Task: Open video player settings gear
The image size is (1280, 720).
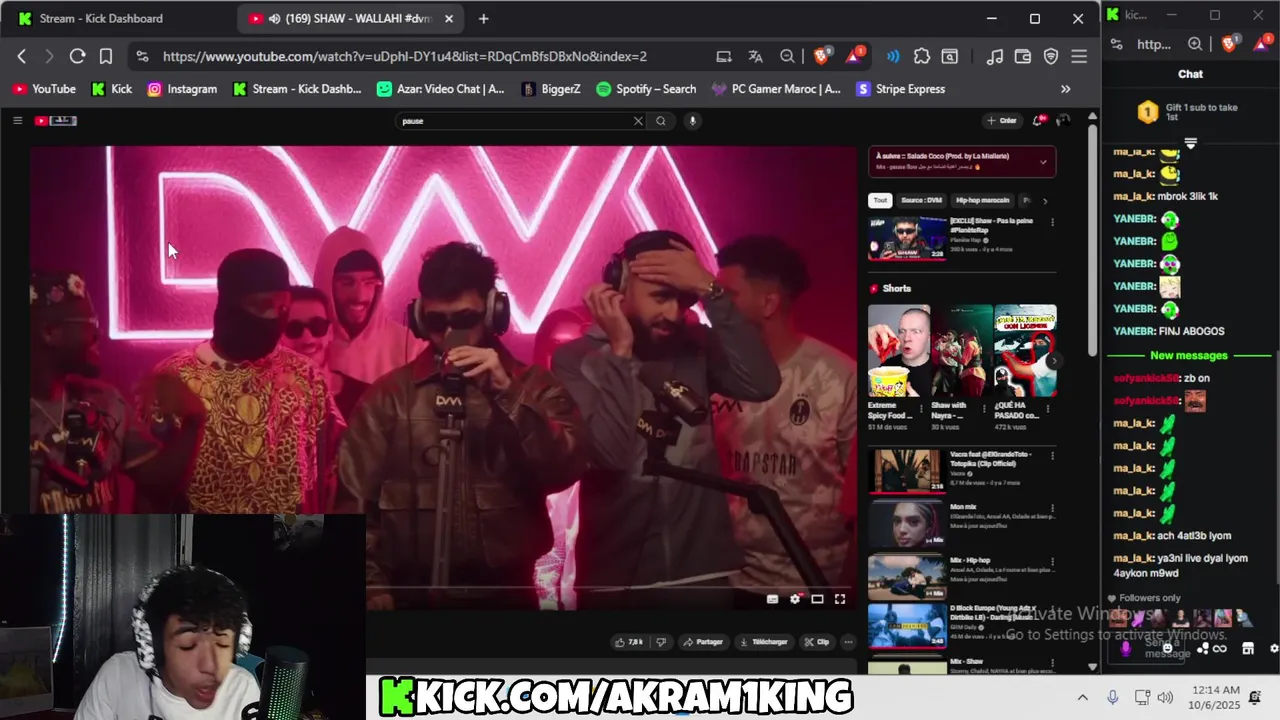Action: [x=795, y=599]
